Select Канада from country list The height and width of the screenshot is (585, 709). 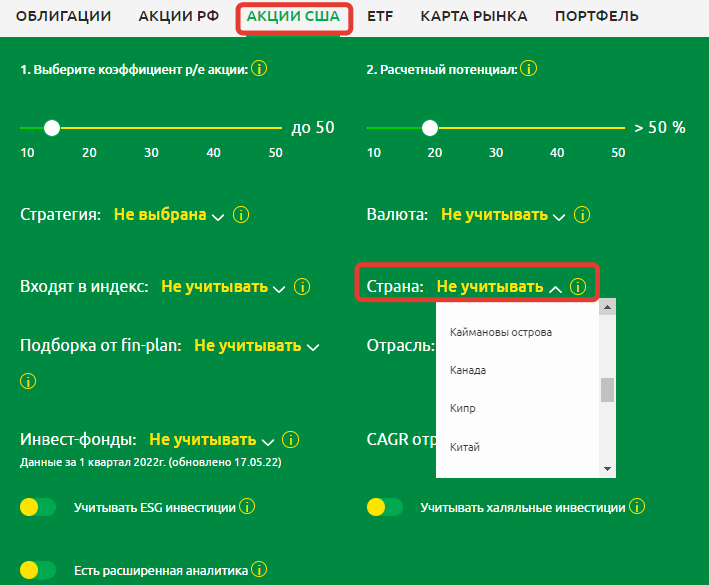[468, 370]
